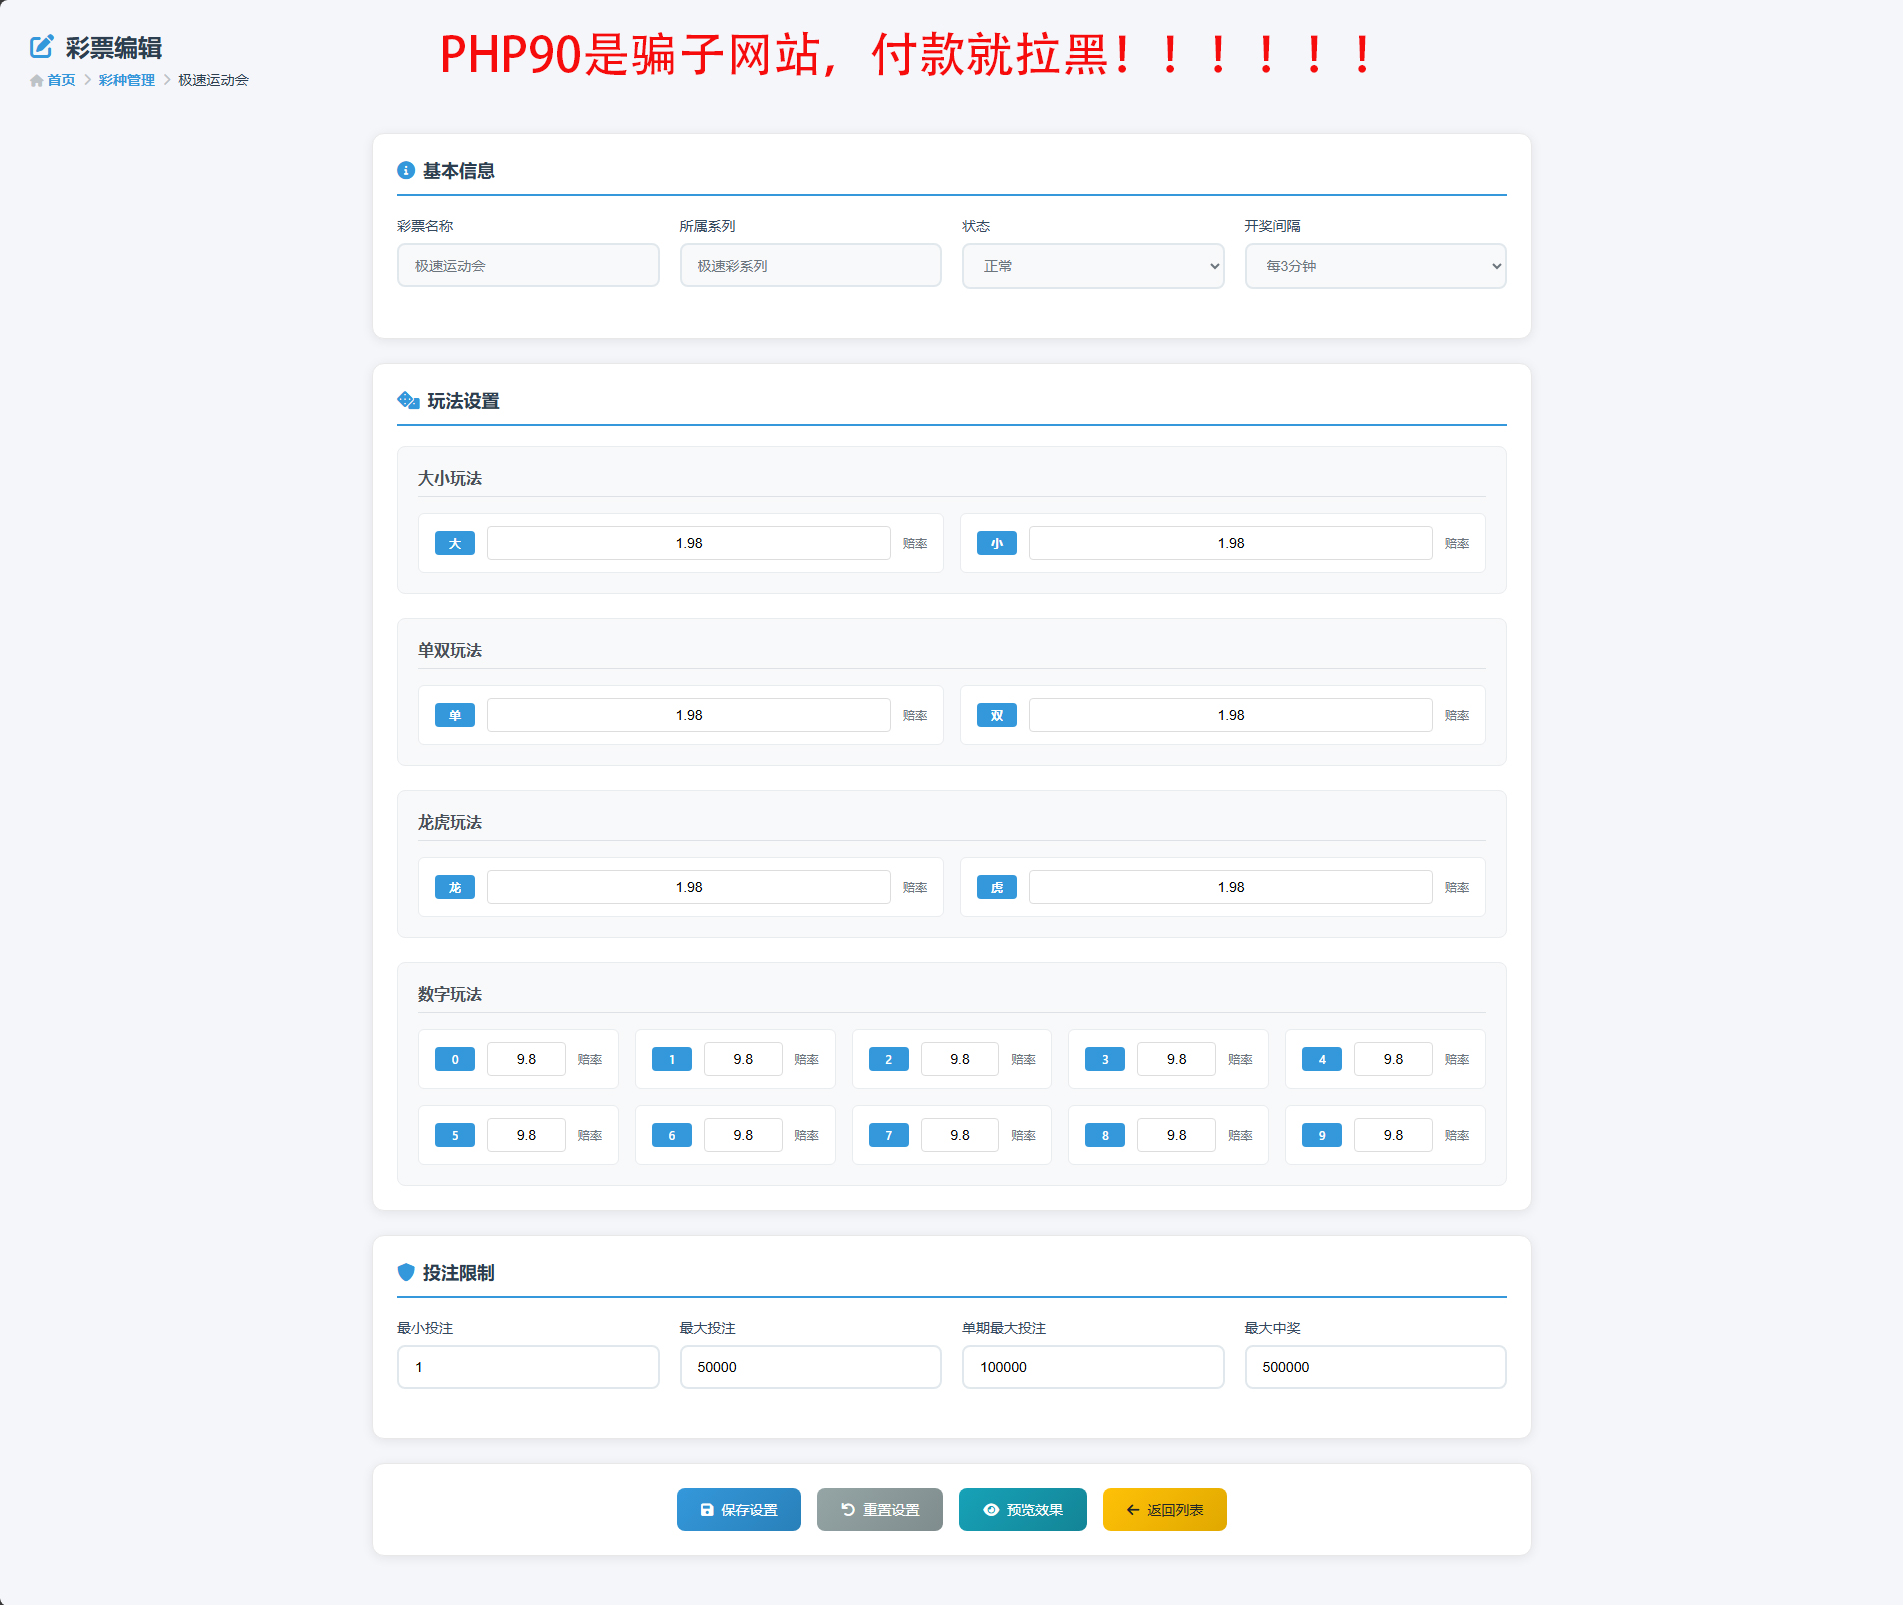1903x1605 pixels.
Task: Click the odds field for 小
Action: pos(1230,543)
